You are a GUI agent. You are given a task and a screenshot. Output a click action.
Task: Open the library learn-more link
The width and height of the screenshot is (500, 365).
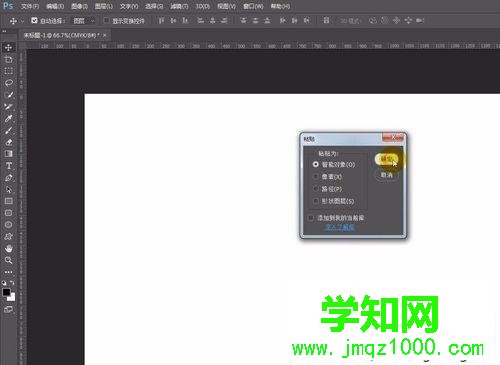[x=339, y=227]
